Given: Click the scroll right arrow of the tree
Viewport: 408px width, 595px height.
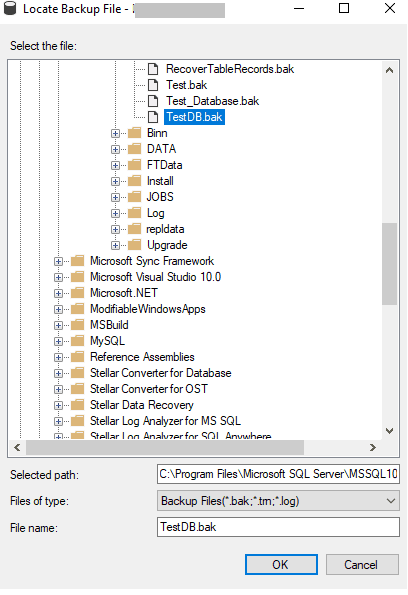Looking at the screenshot, I should tap(373, 448).
